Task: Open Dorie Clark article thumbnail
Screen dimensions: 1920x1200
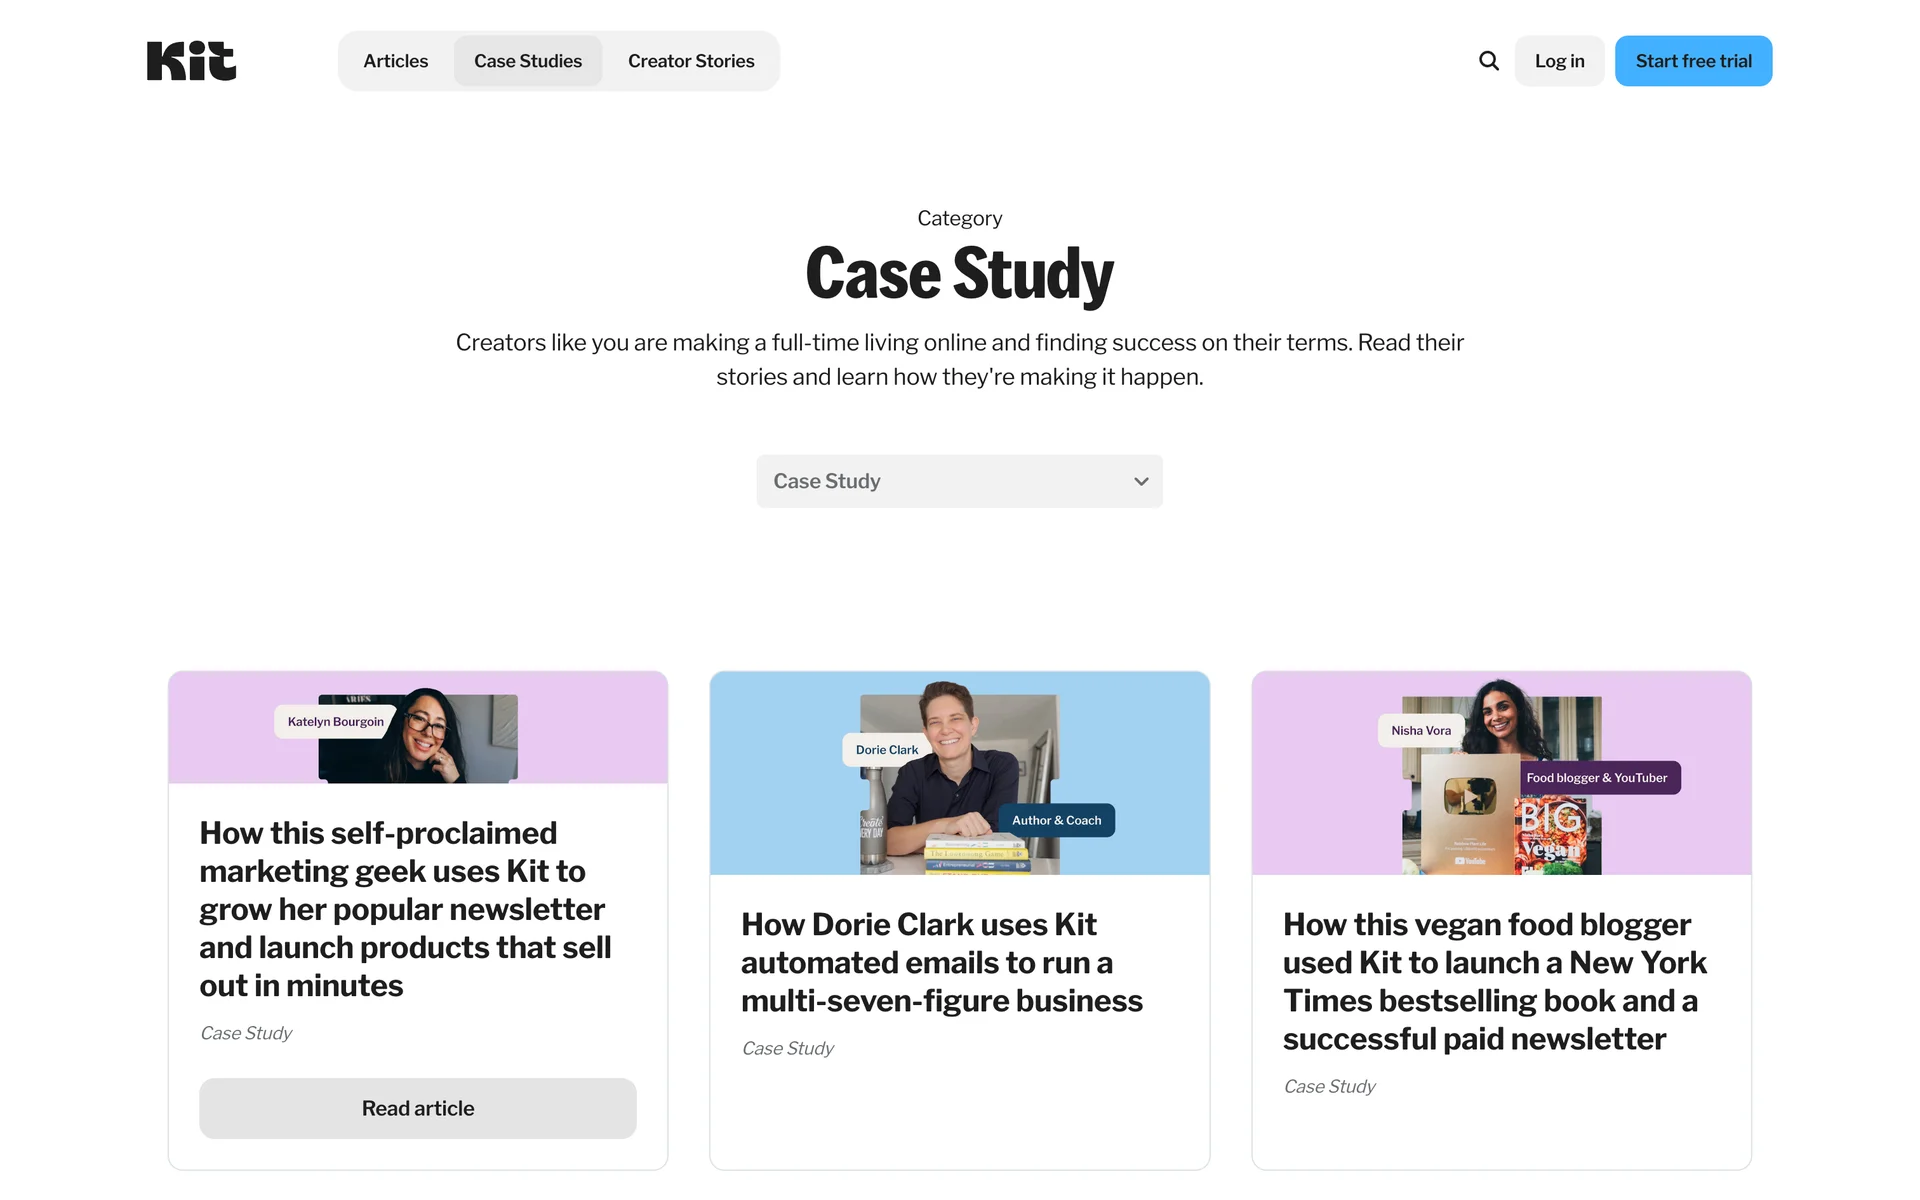Action: click(x=960, y=773)
